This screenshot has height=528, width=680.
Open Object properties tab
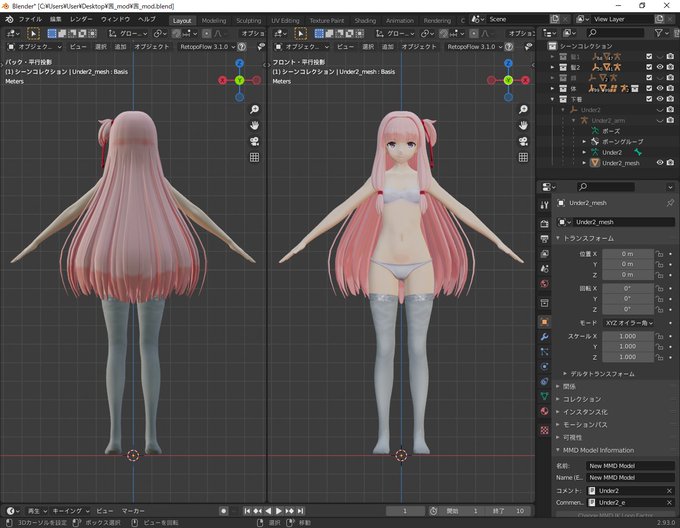545,322
